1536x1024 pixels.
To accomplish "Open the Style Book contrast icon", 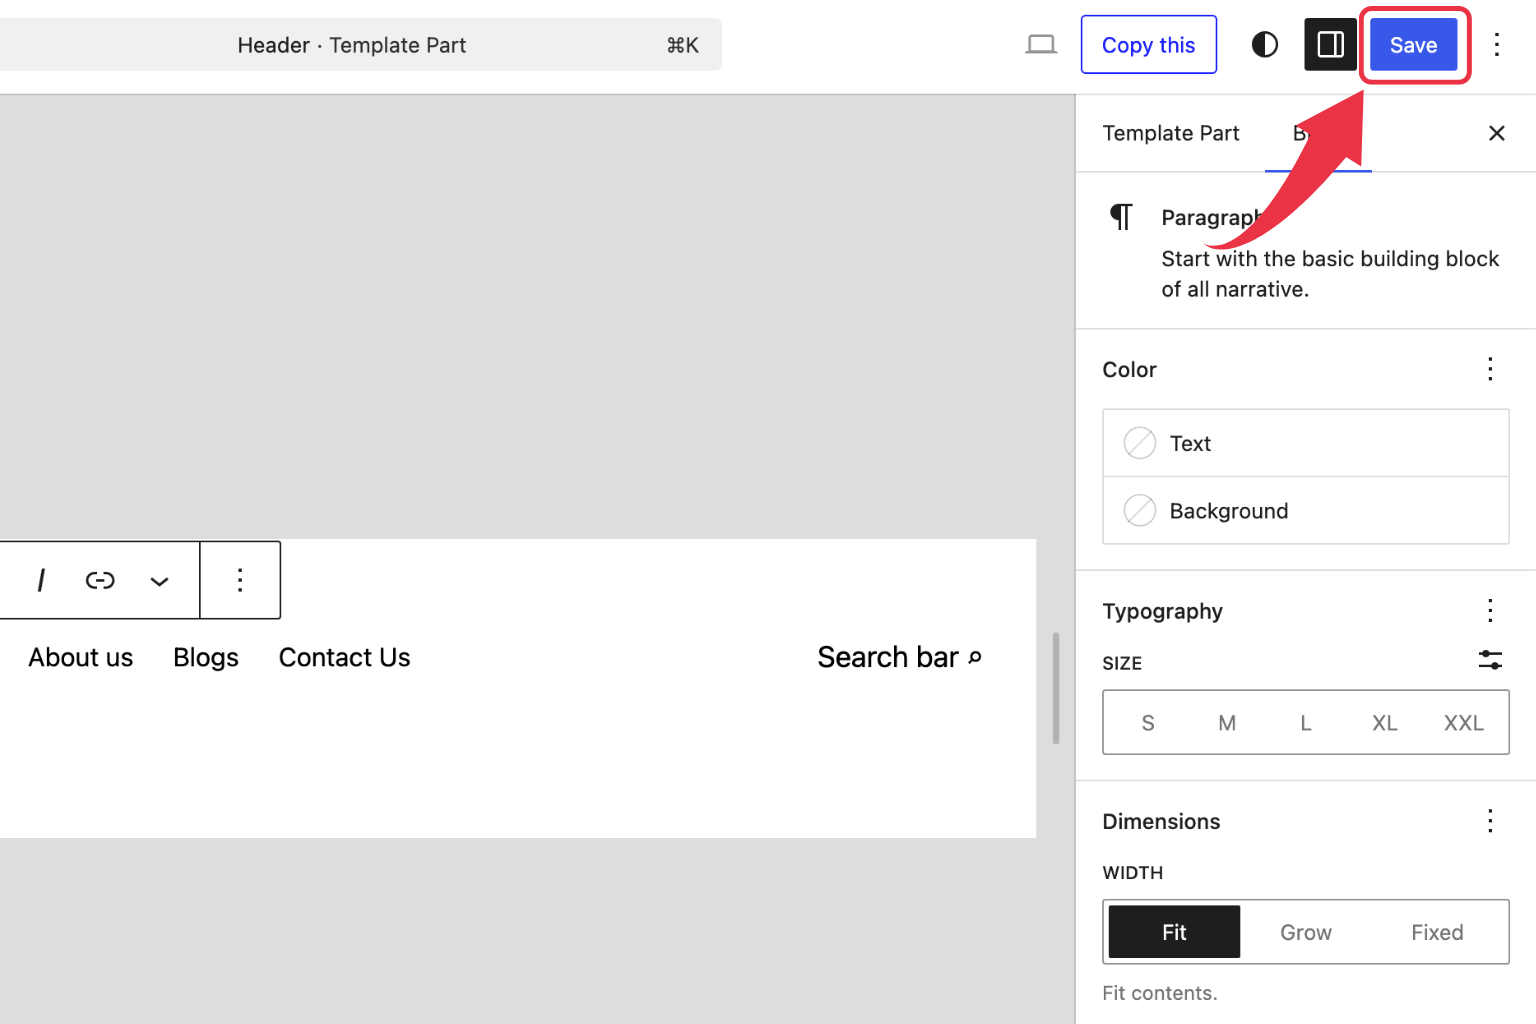I will click(1264, 44).
